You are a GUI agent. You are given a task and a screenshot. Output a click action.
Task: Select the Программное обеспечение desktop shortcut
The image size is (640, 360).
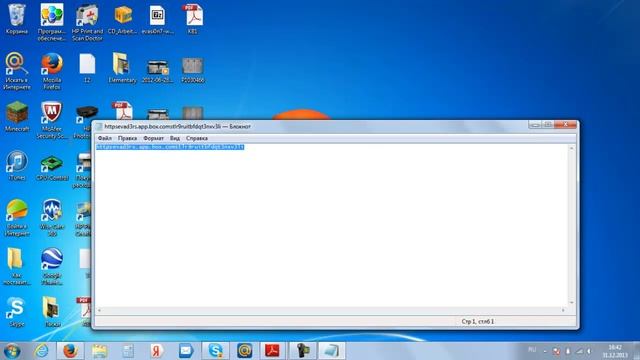pos(52,22)
